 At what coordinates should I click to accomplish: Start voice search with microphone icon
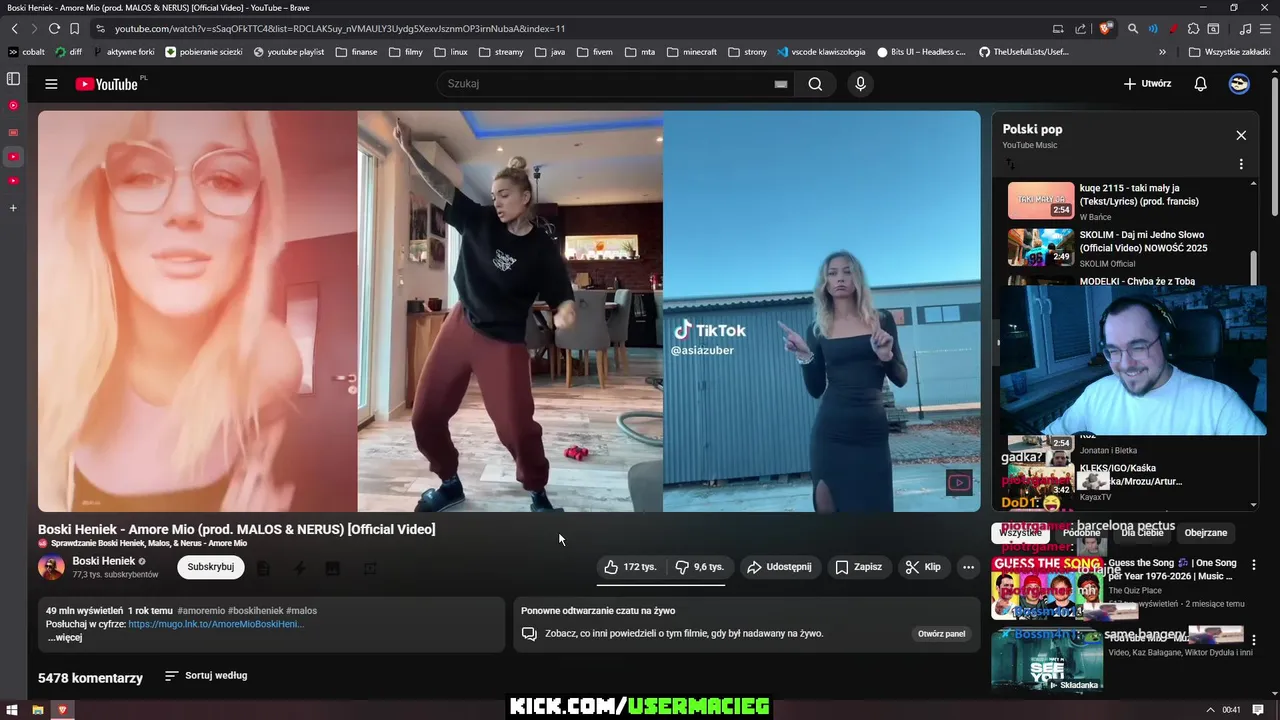(860, 84)
